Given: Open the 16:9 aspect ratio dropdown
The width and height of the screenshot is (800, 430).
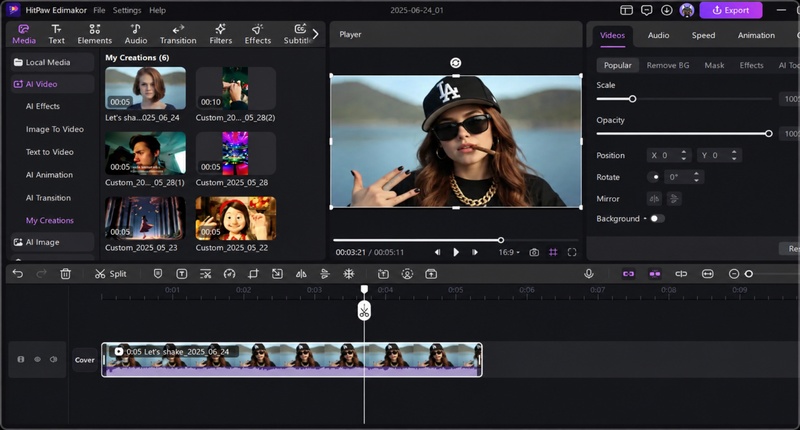Looking at the screenshot, I should point(509,252).
